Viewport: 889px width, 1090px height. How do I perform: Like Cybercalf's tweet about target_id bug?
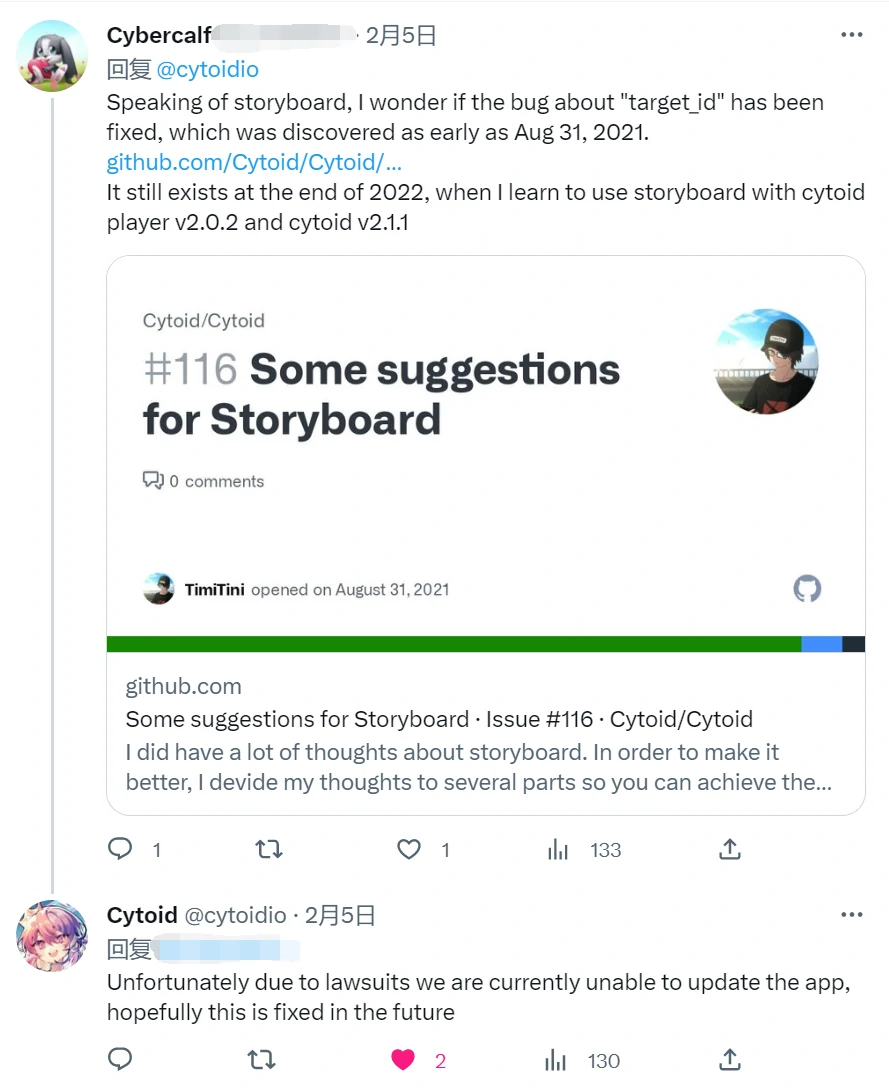coord(409,850)
